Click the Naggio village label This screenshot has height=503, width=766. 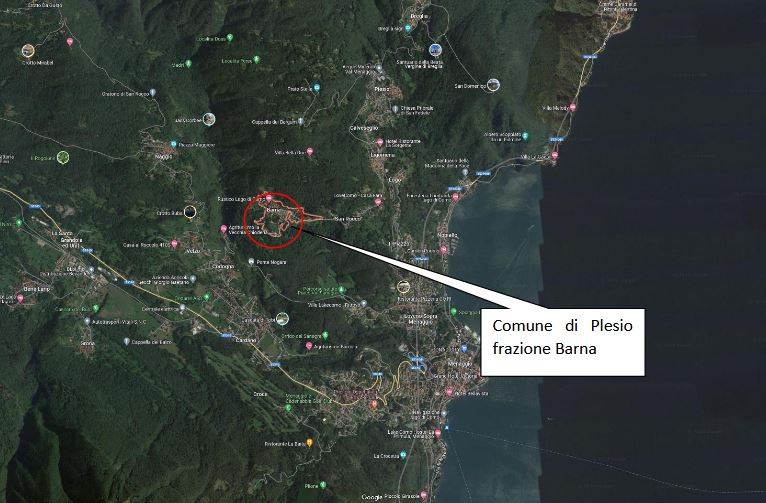click(x=163, y=156)
